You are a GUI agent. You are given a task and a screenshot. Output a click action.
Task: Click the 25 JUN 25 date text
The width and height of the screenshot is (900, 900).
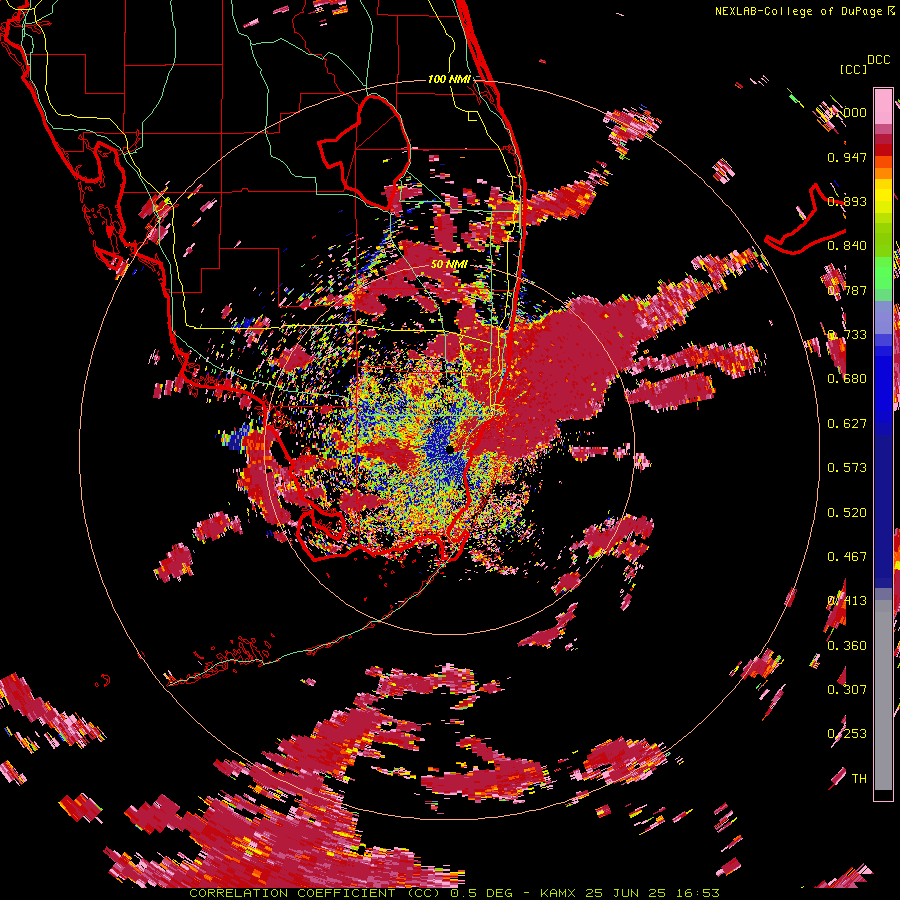pyautogui.click(x=626, y=893)
